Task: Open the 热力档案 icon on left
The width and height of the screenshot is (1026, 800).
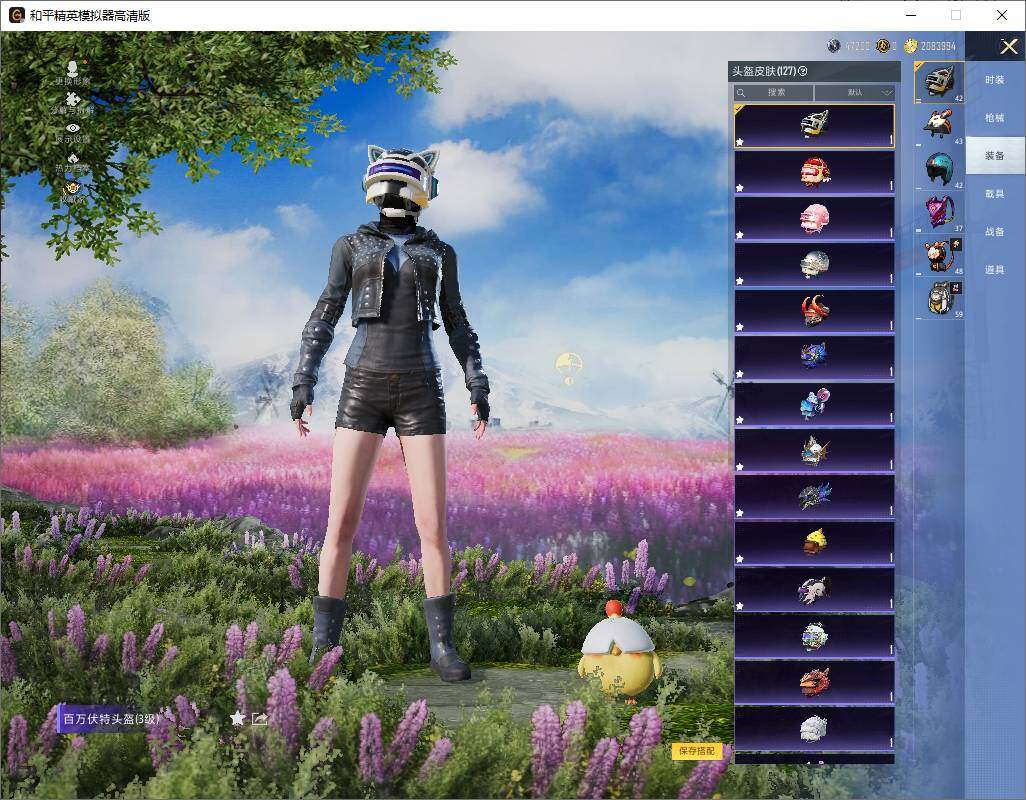Action: [73, 158]
